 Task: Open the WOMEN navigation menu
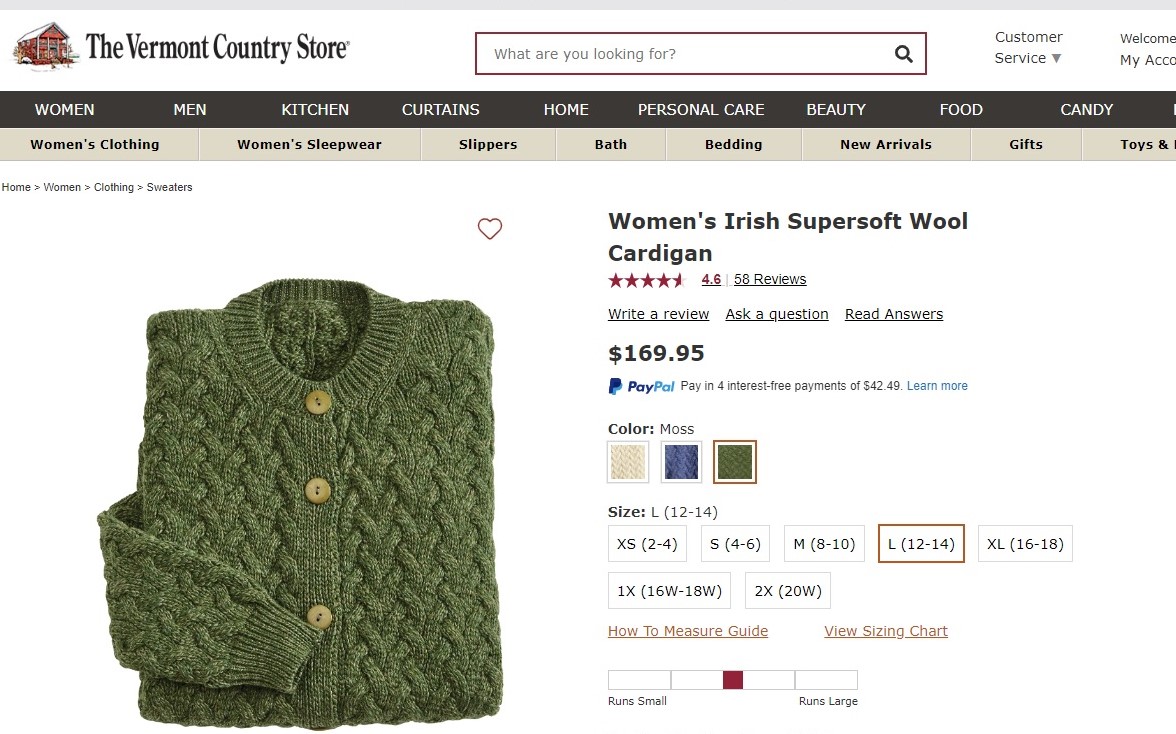(x=64, y=110)
